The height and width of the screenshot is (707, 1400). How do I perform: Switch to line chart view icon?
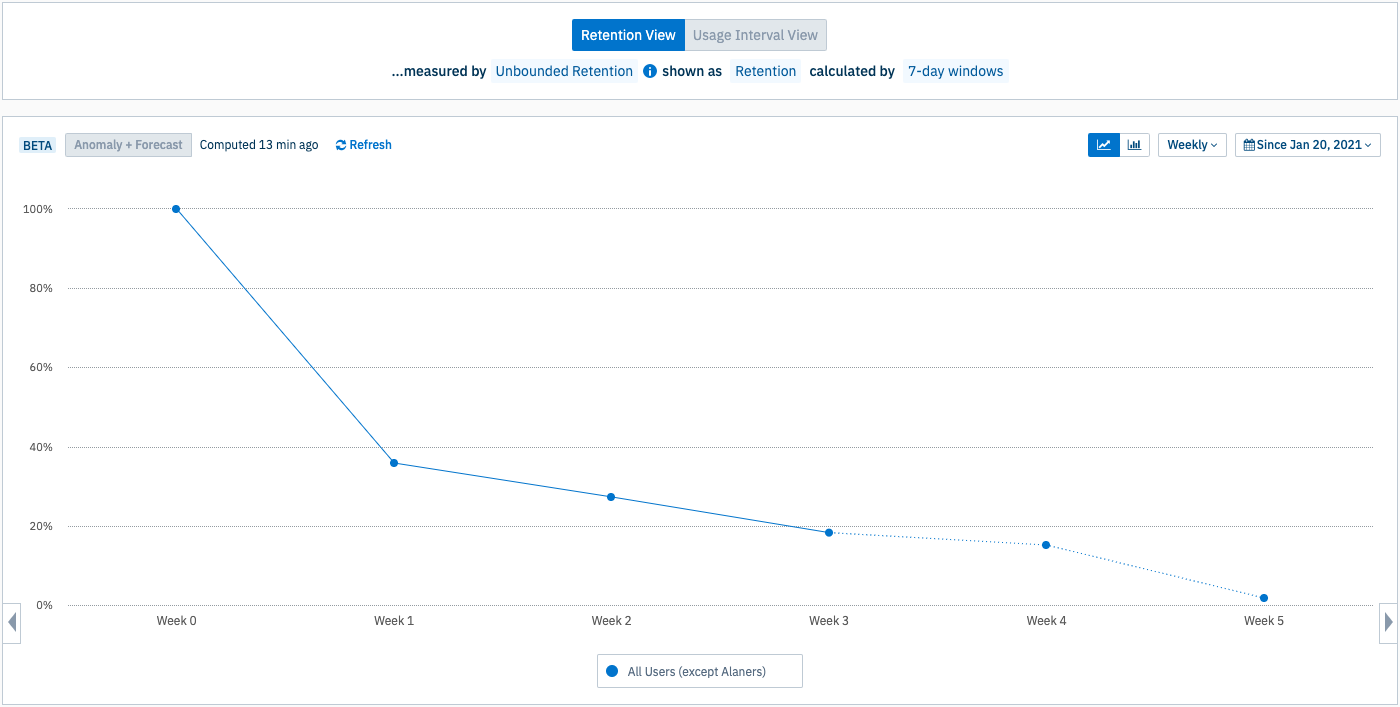click(x=1104, y=145)
